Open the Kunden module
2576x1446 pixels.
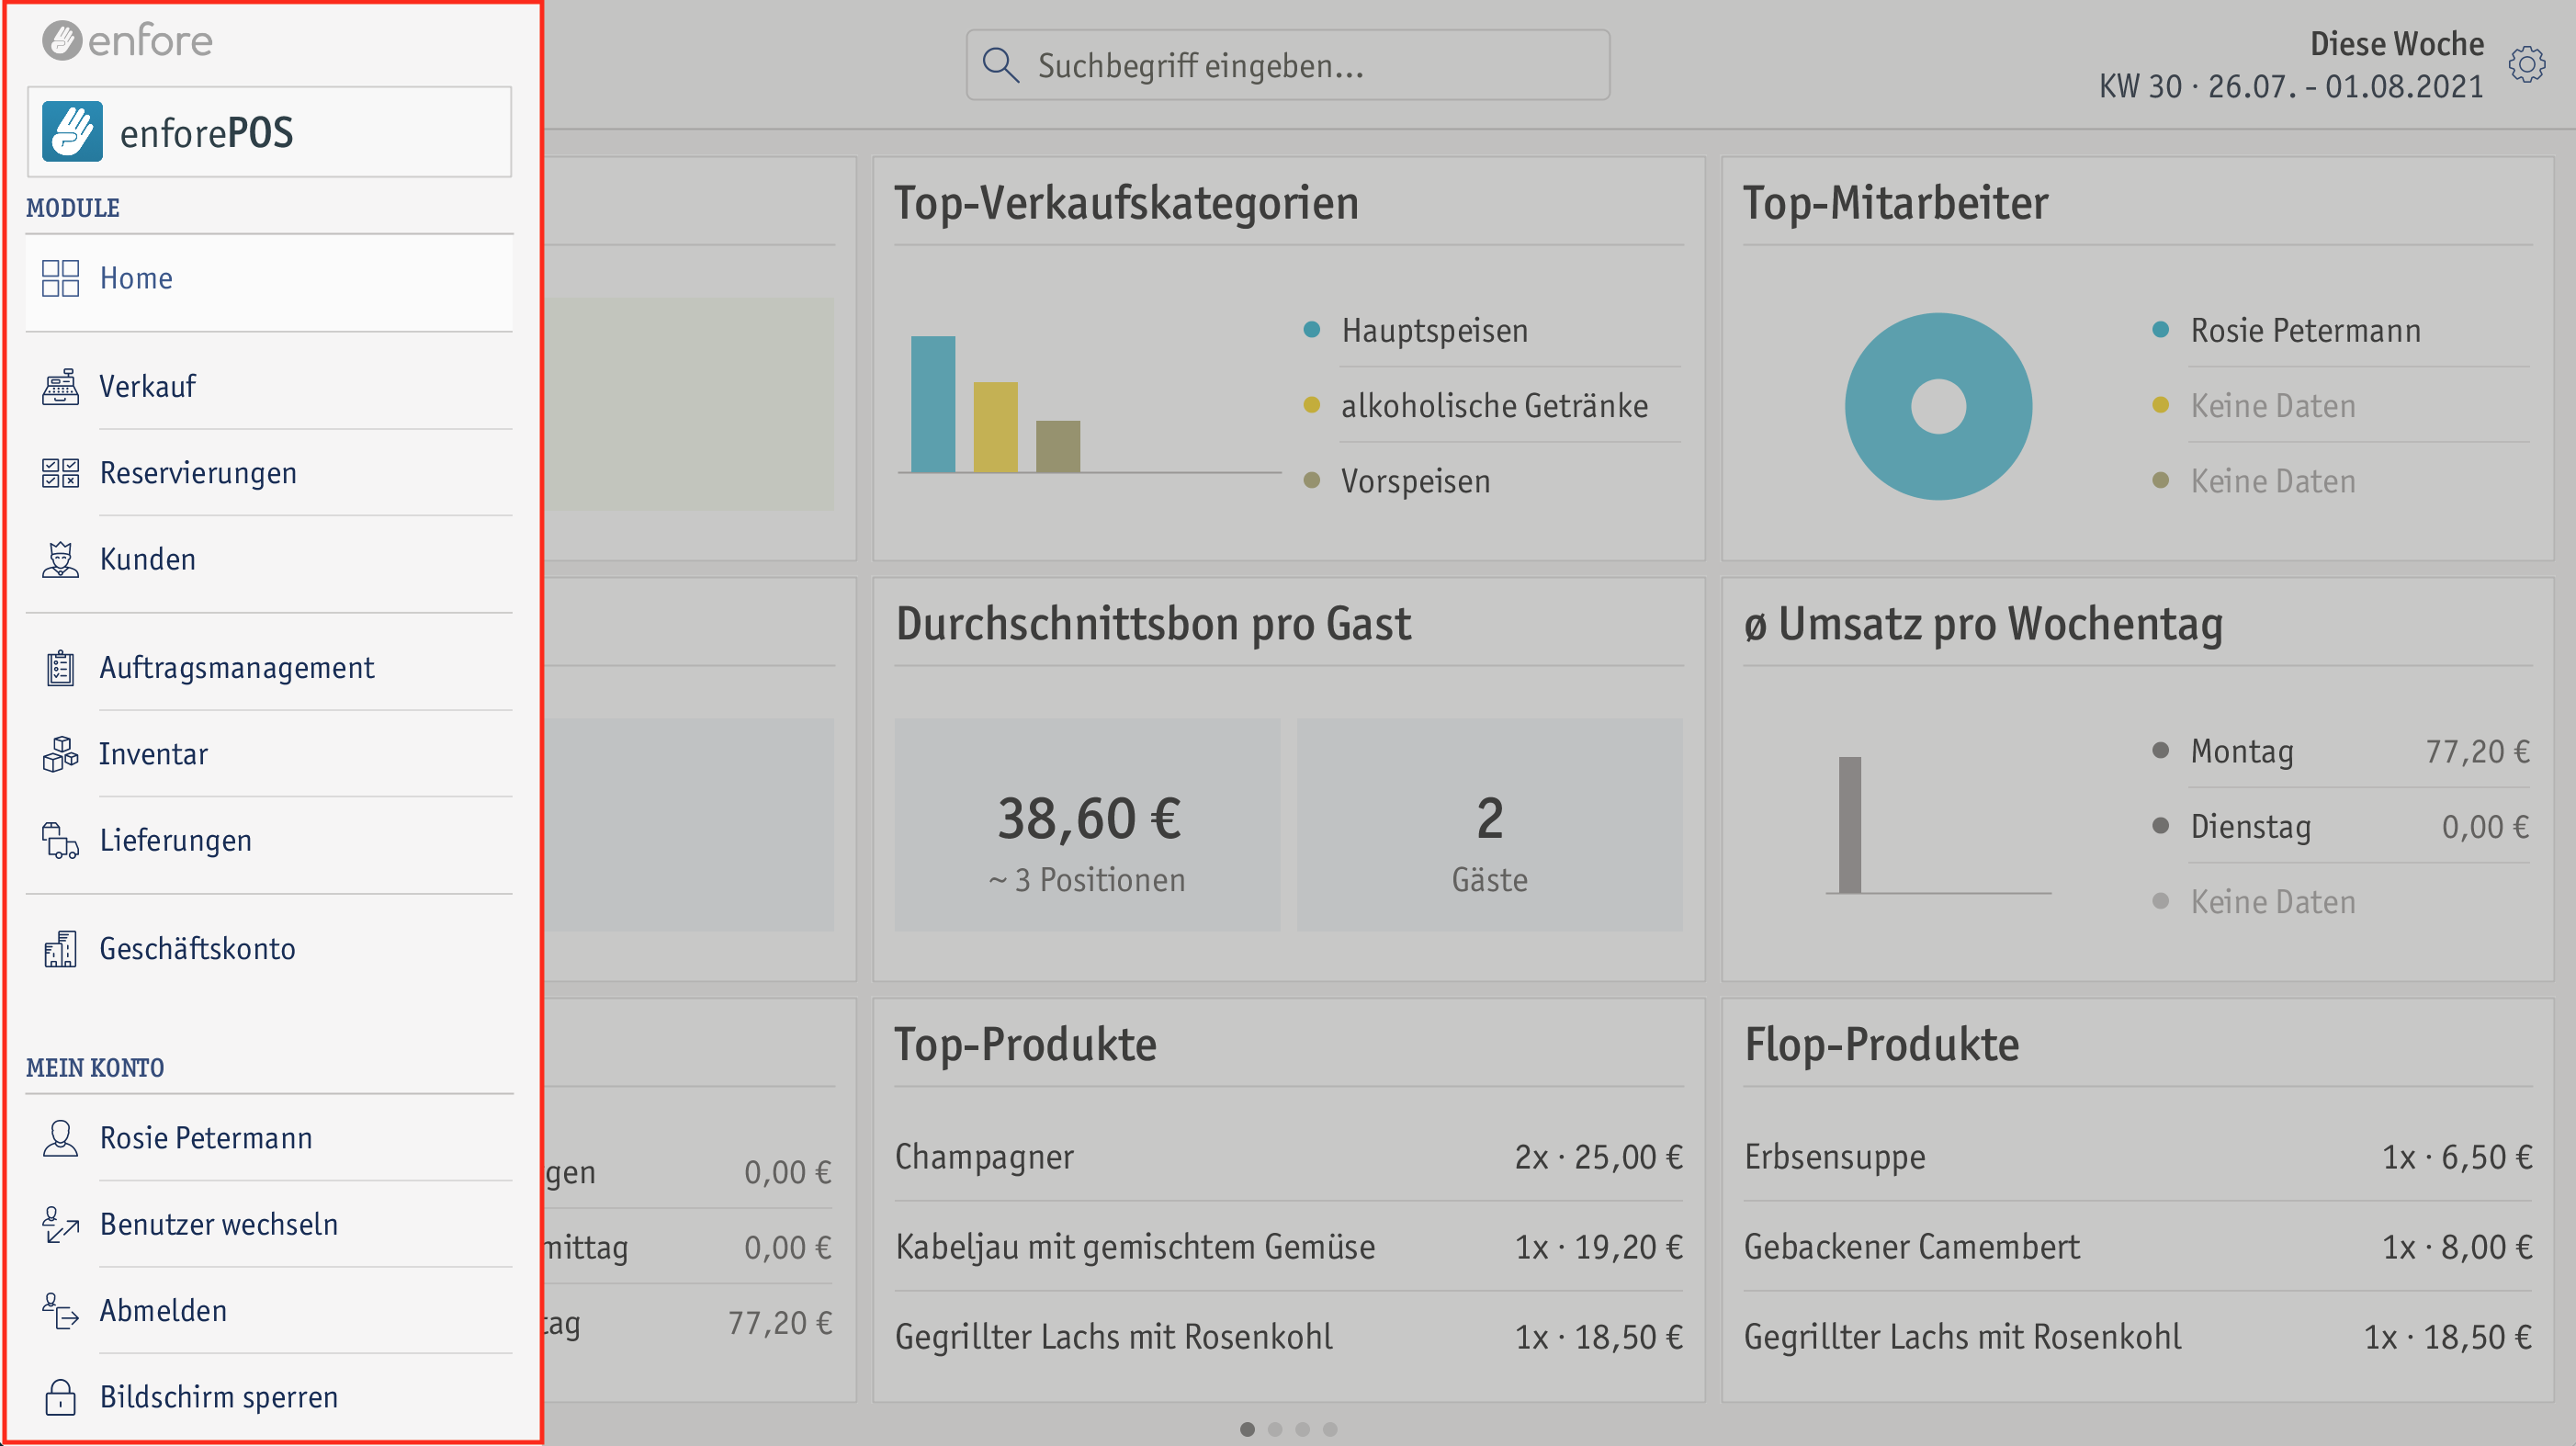(269, 559)
